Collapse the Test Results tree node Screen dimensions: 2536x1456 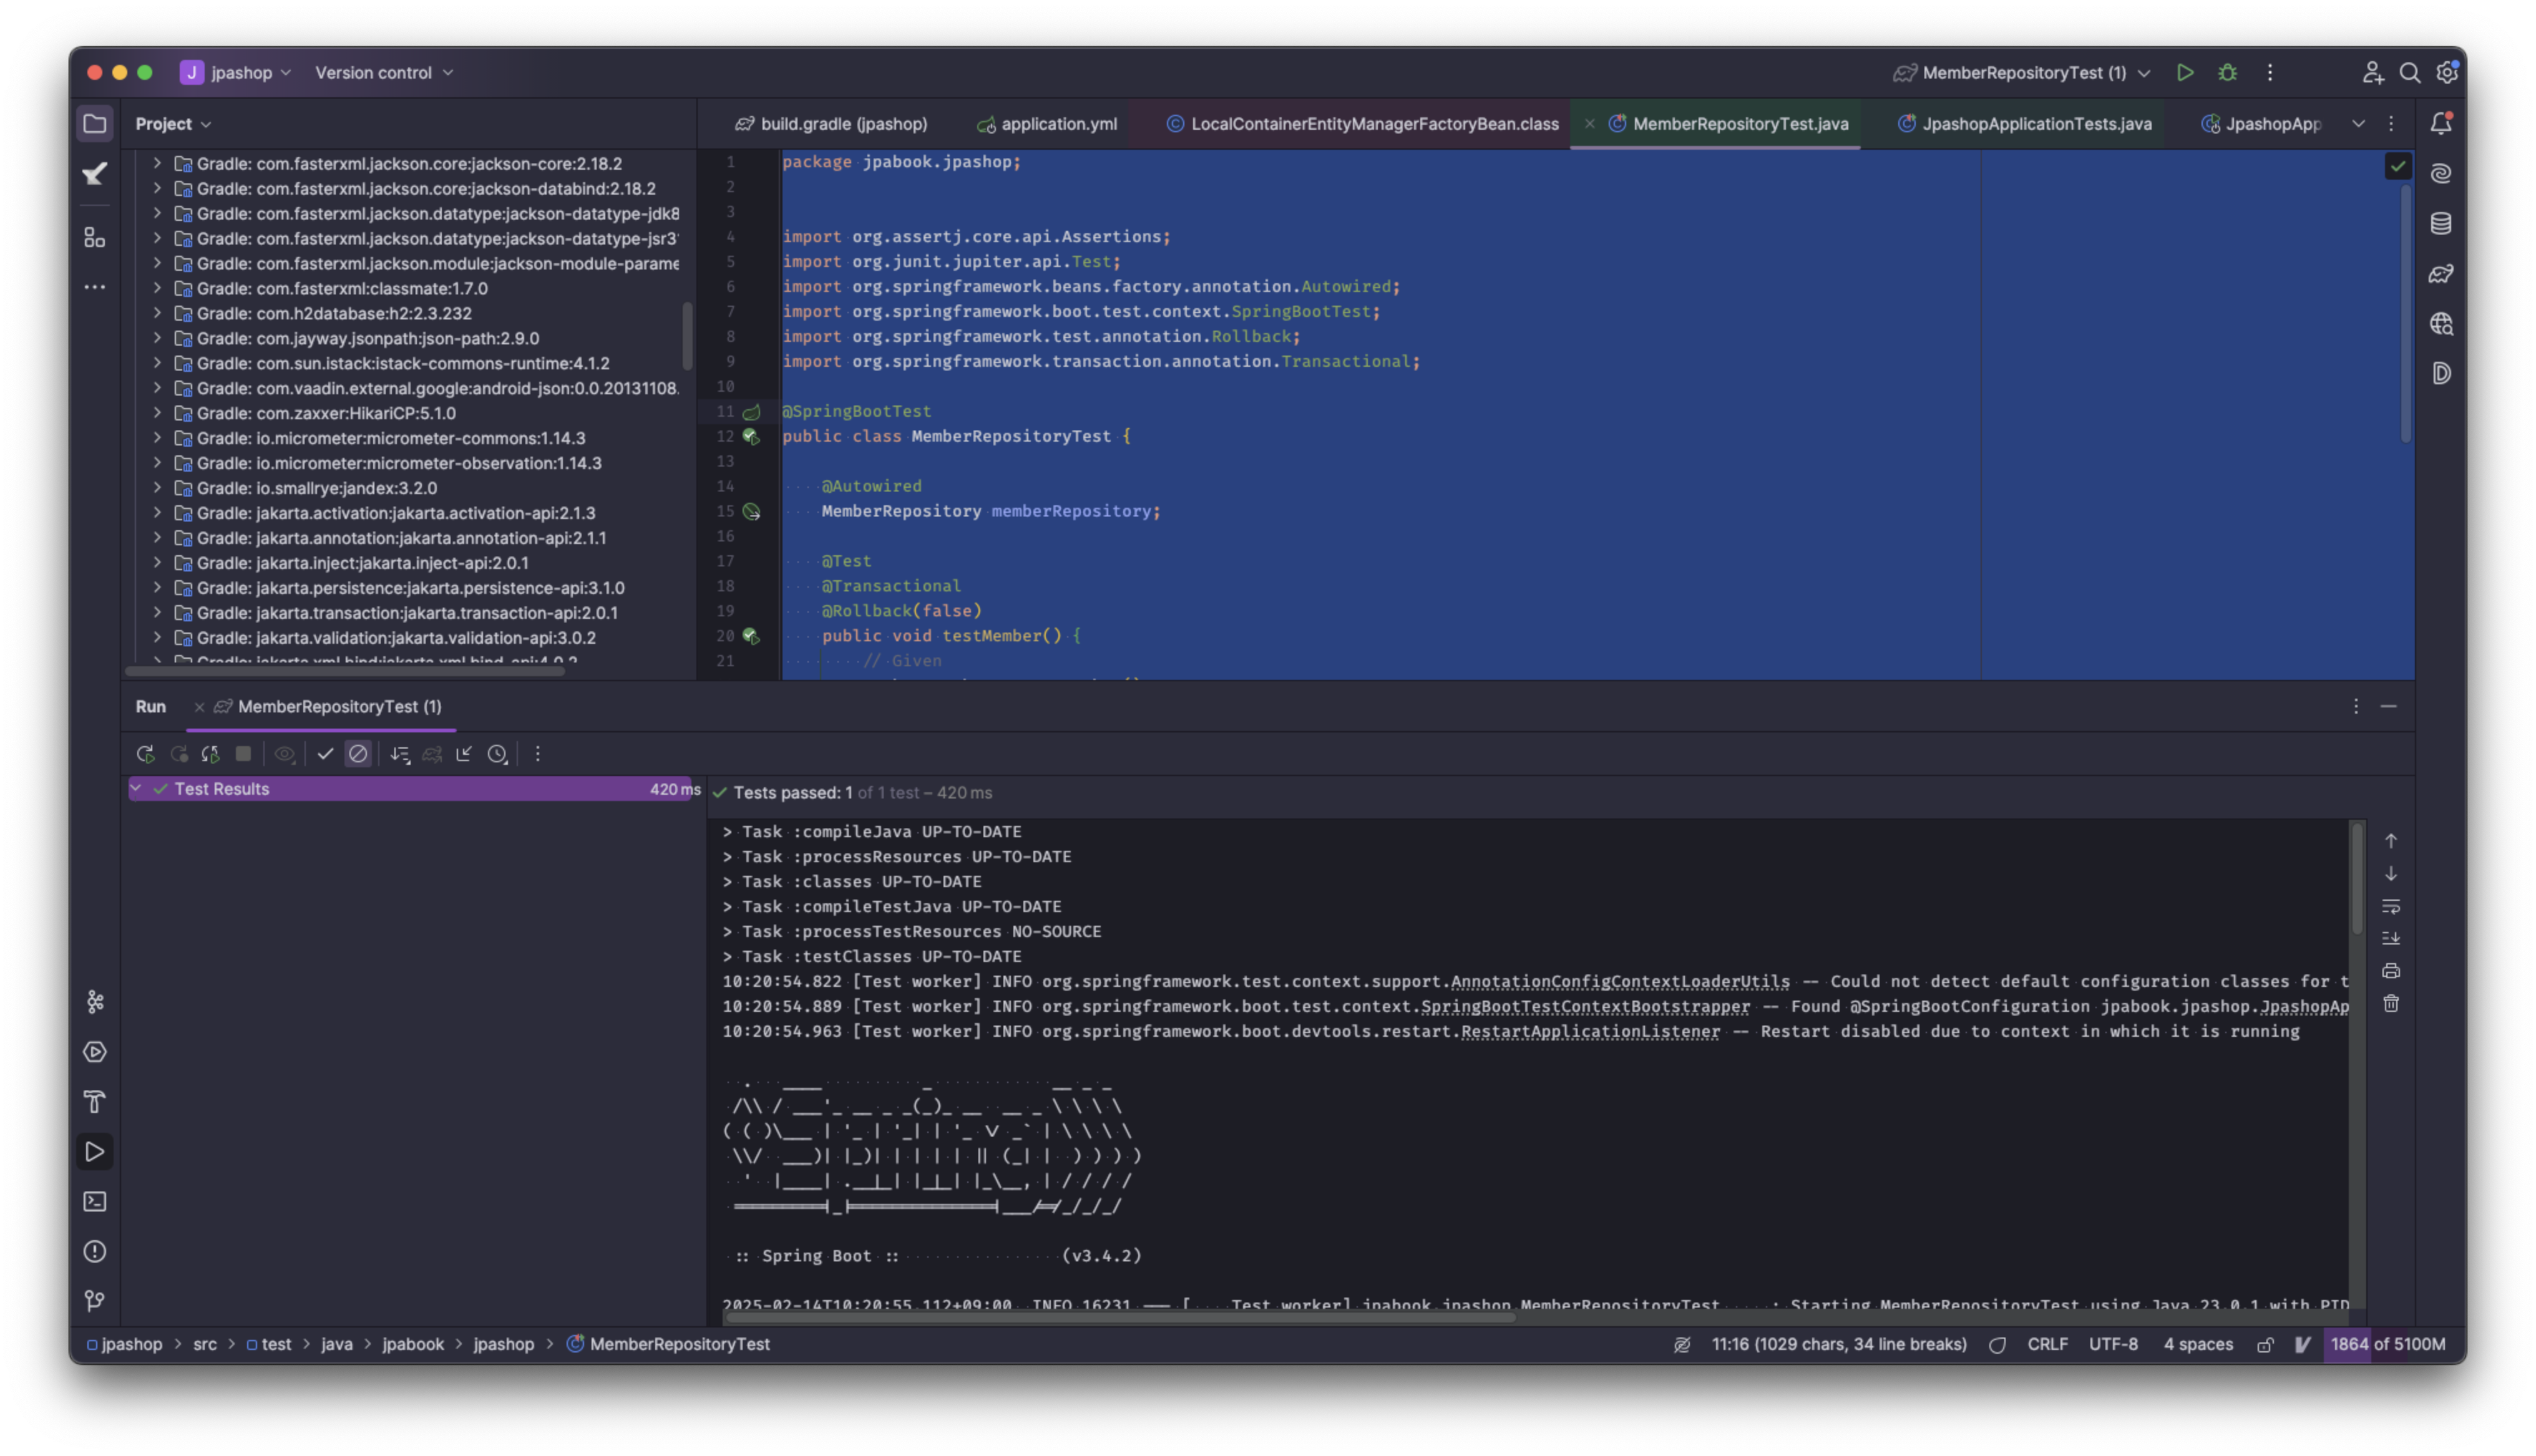click(x=136, y=789)
